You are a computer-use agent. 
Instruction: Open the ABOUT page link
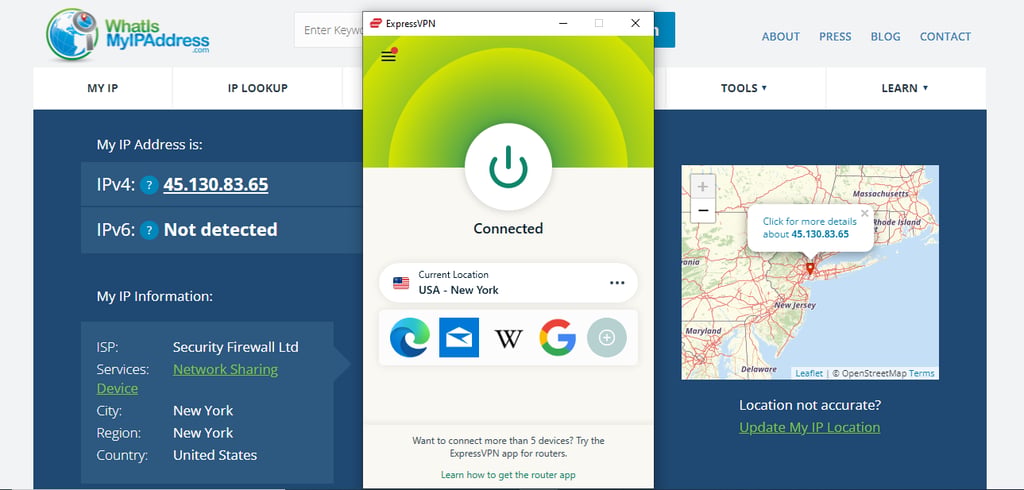coord(780,37)
